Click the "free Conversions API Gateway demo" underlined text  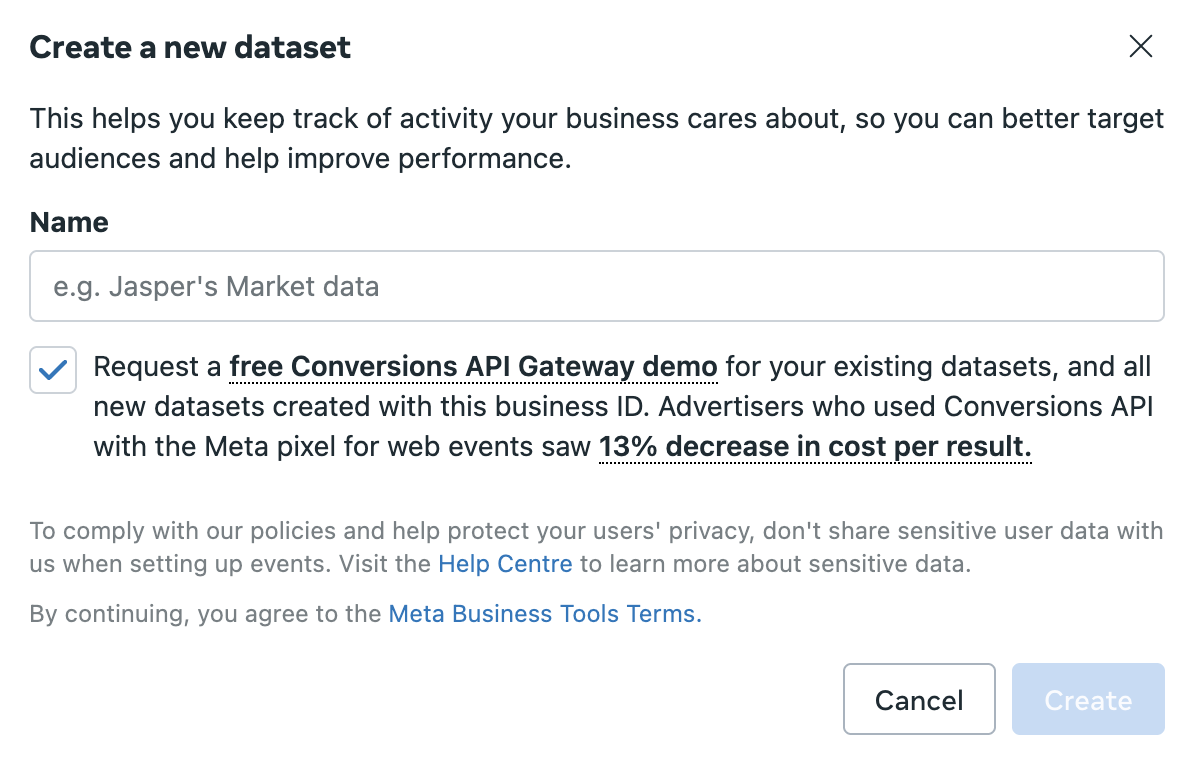pos(473,367)
